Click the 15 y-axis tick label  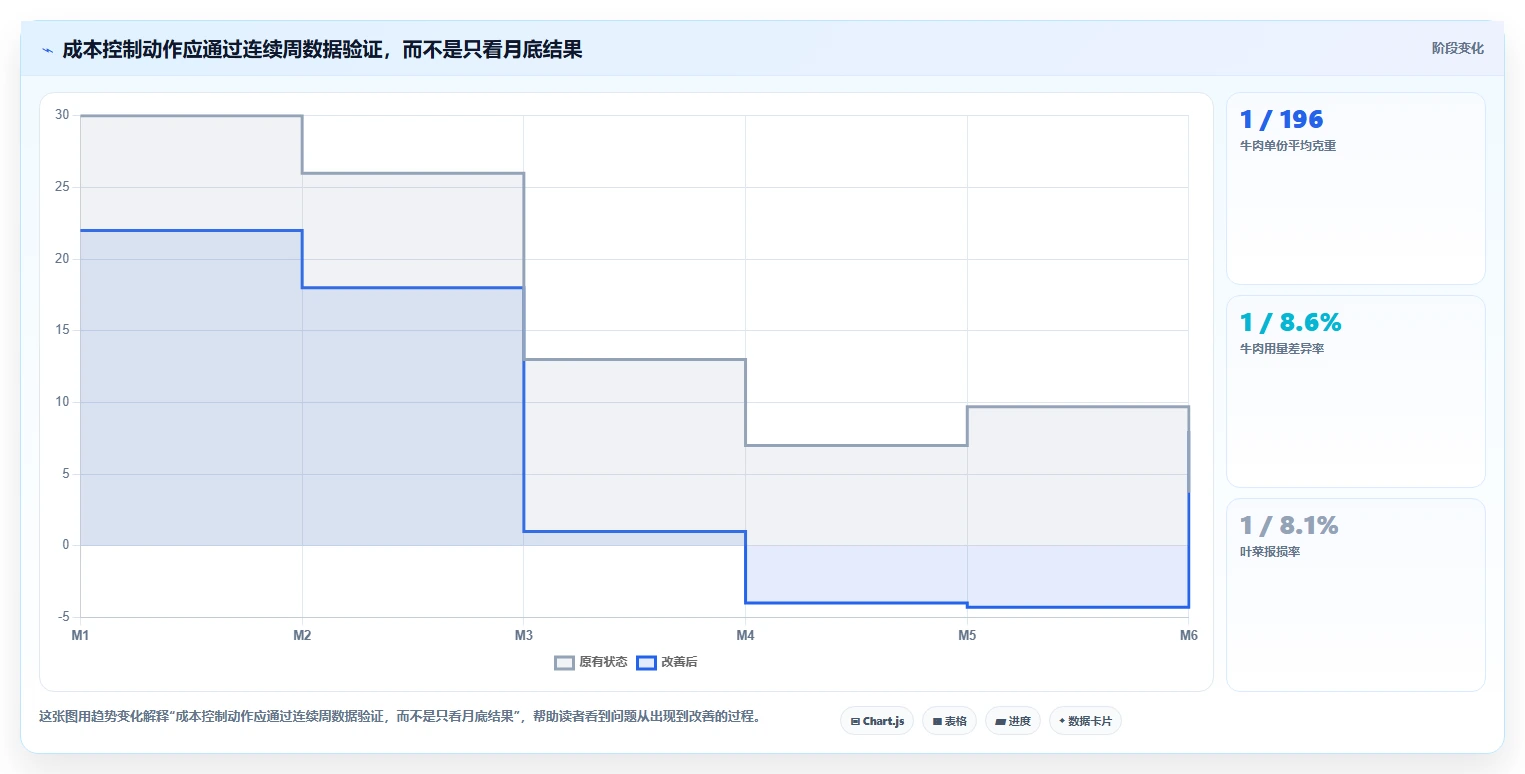(x=62, y=330)
